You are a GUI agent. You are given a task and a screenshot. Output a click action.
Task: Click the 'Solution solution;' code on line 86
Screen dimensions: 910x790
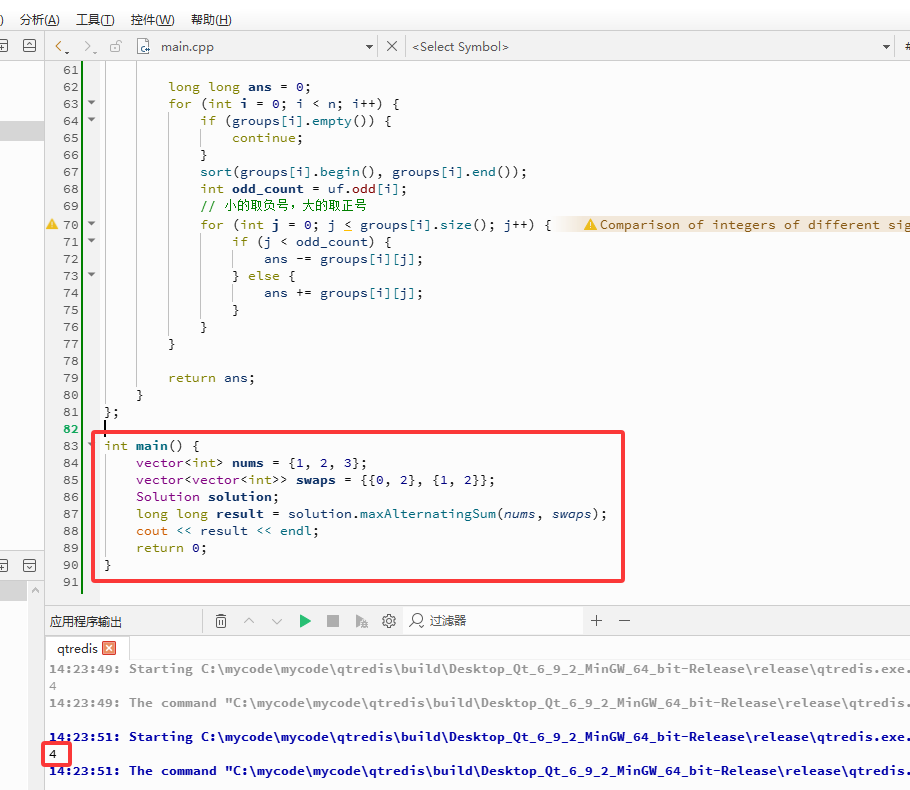[x=207, y=497]
